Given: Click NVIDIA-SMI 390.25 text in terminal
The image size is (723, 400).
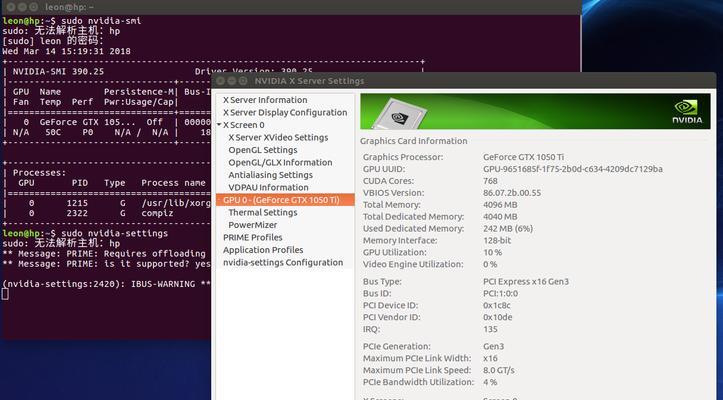Looking at the screenshot, I should pyautogui.click(x=58, y=72).
